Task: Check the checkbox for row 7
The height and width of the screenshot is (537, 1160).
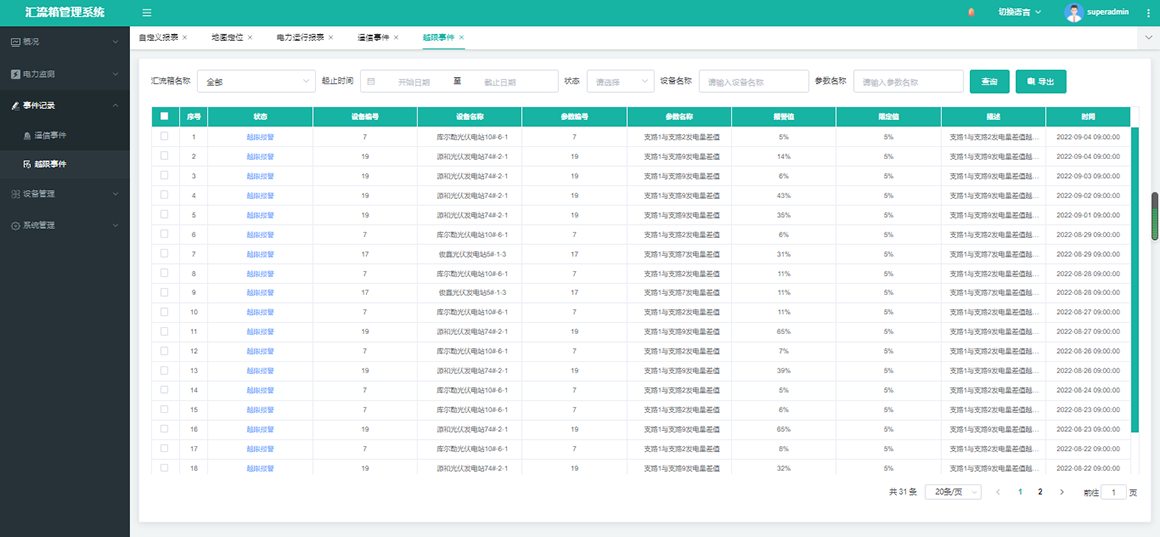Action: (164, 253)
